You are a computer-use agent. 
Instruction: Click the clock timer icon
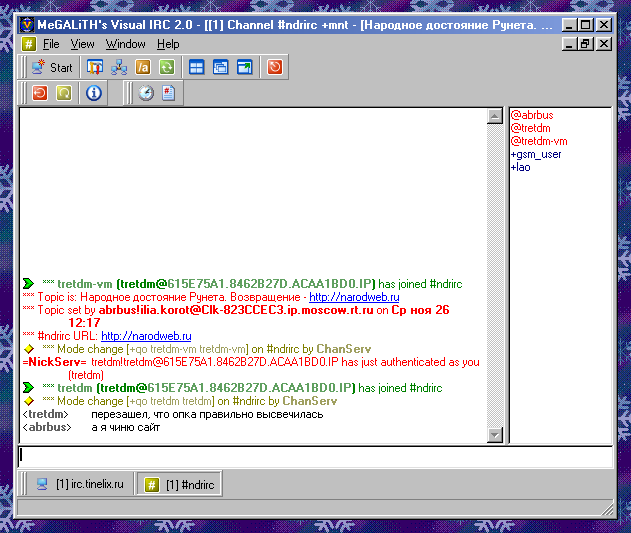(146, 94)
